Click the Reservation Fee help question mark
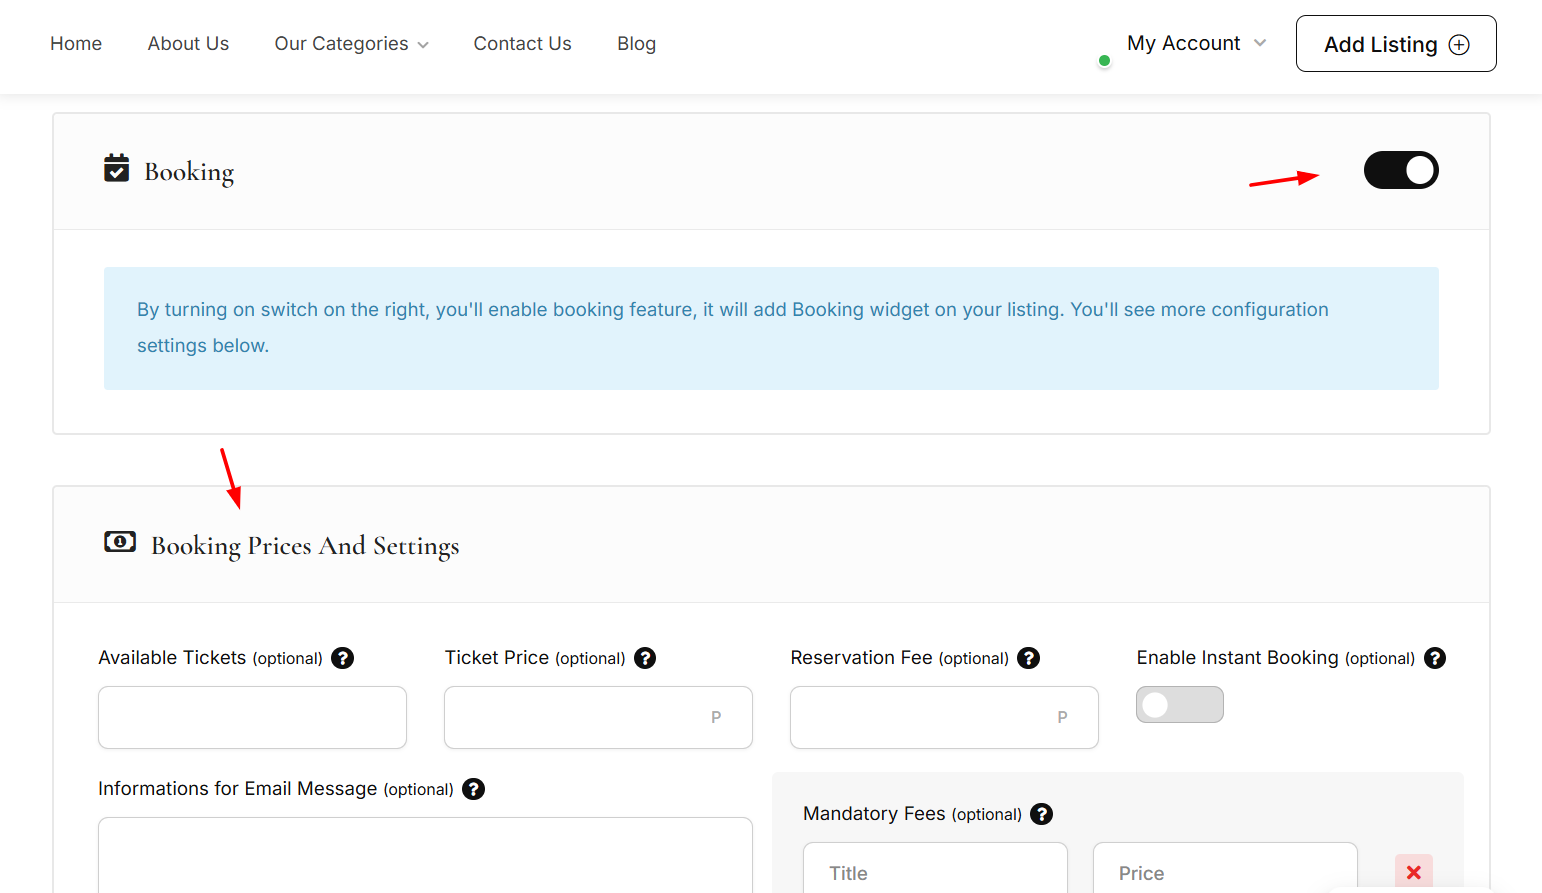This screenshot has height=893, width=1542. click(1028, 658)
